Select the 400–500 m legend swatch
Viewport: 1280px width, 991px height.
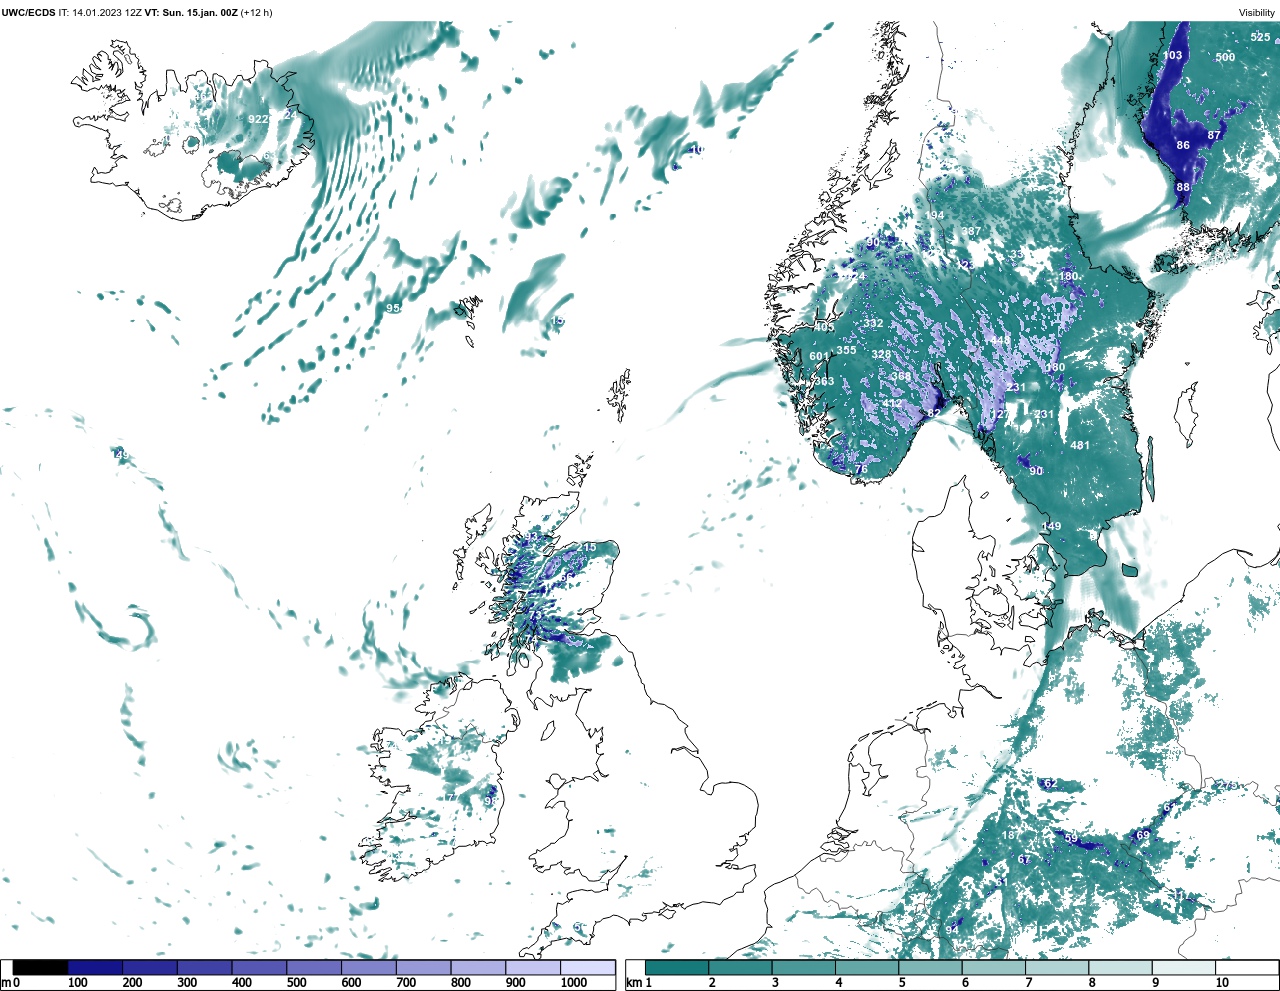tap(259, 968)
